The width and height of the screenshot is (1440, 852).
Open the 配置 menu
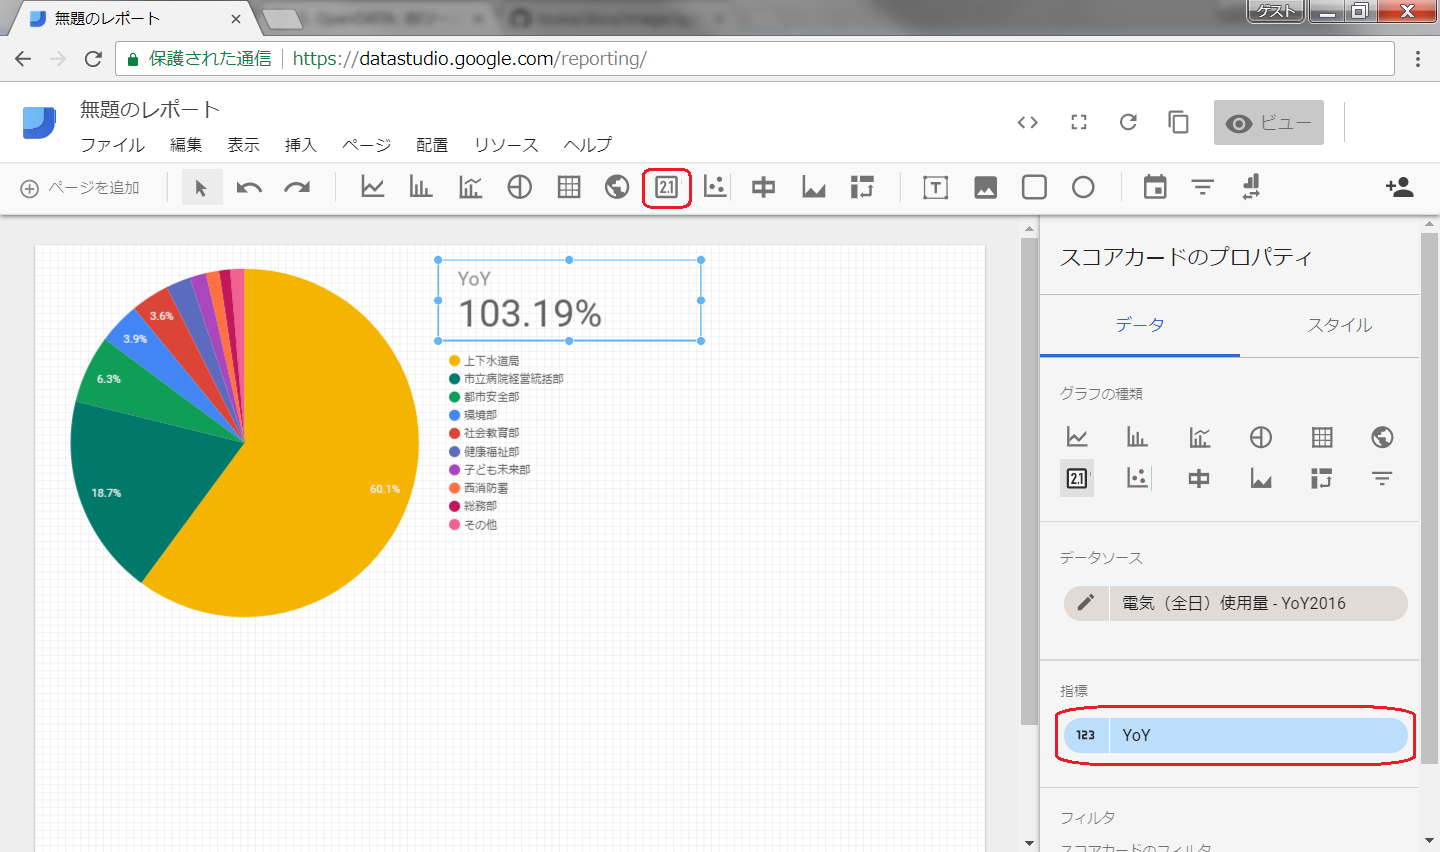click(x=432, y=145)
